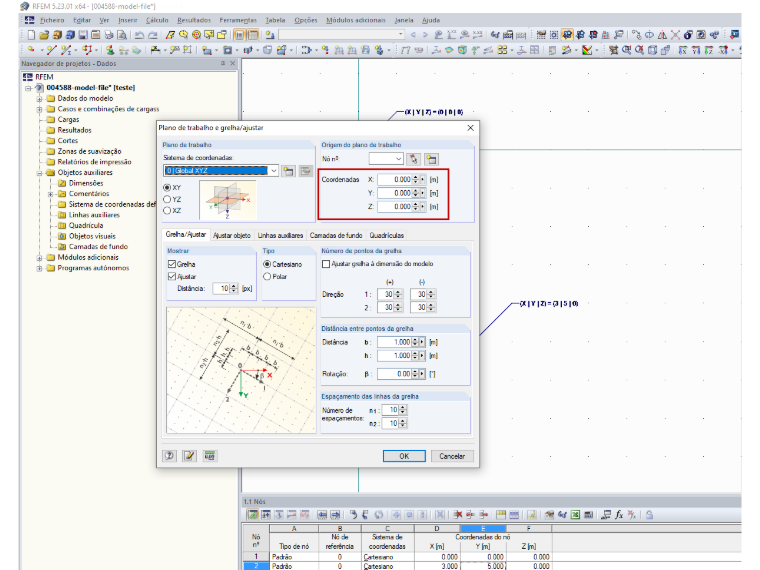
Task: Switch to the Linhas auxiliares tab
Action: point(280,236)
